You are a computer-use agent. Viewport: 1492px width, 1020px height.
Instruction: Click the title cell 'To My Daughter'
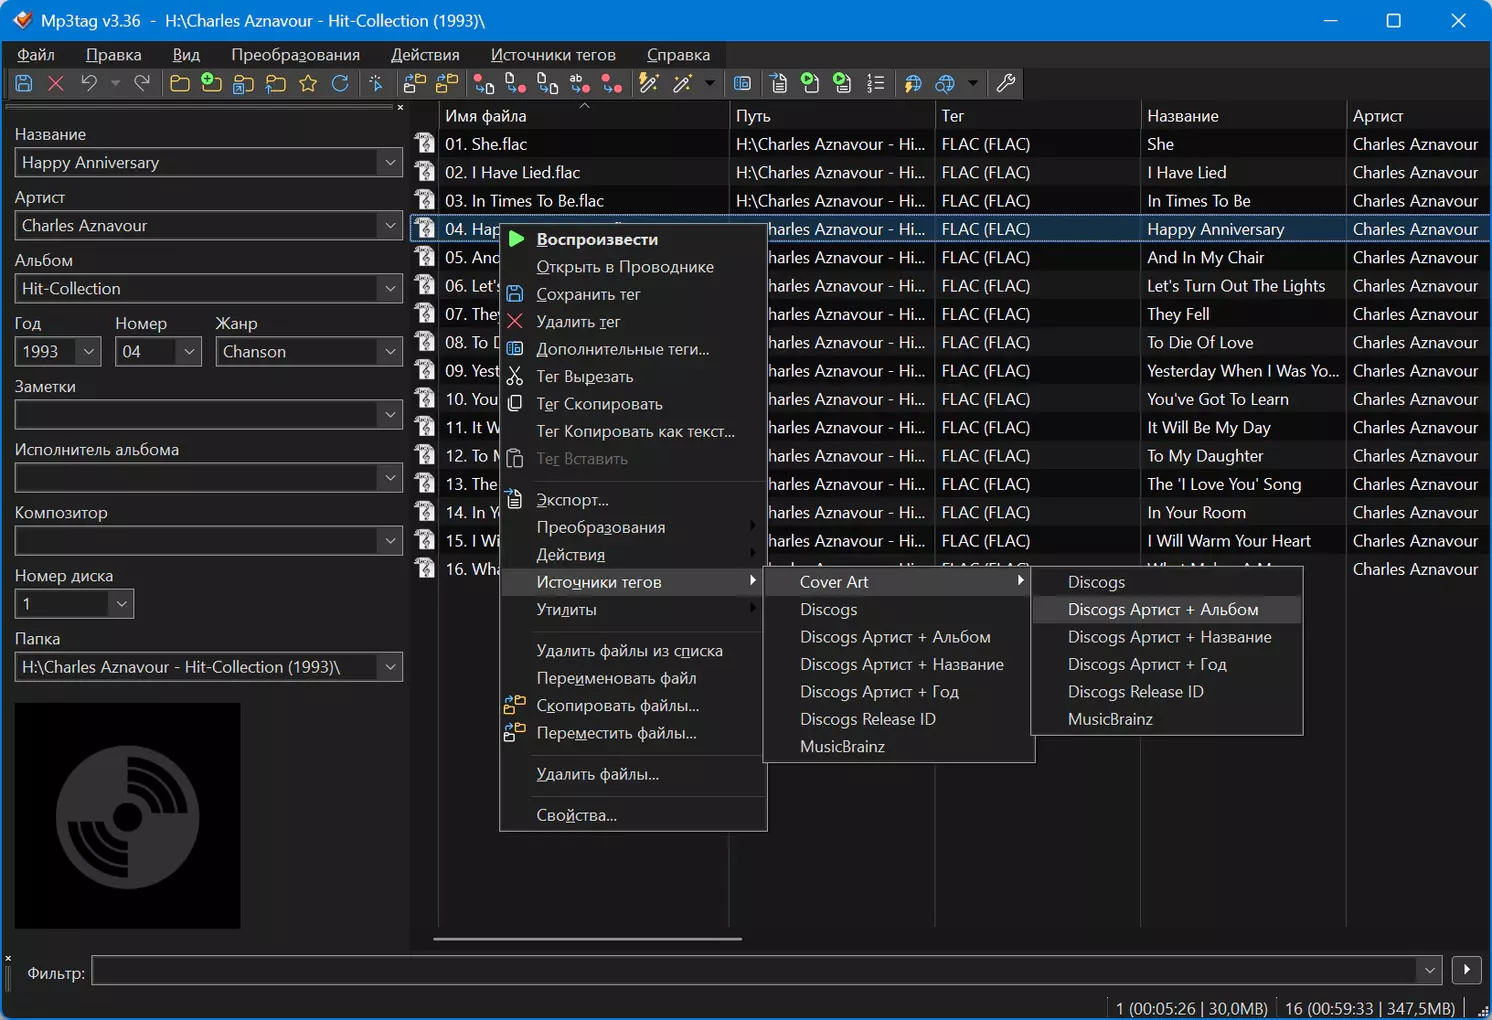click(1205, 456)
